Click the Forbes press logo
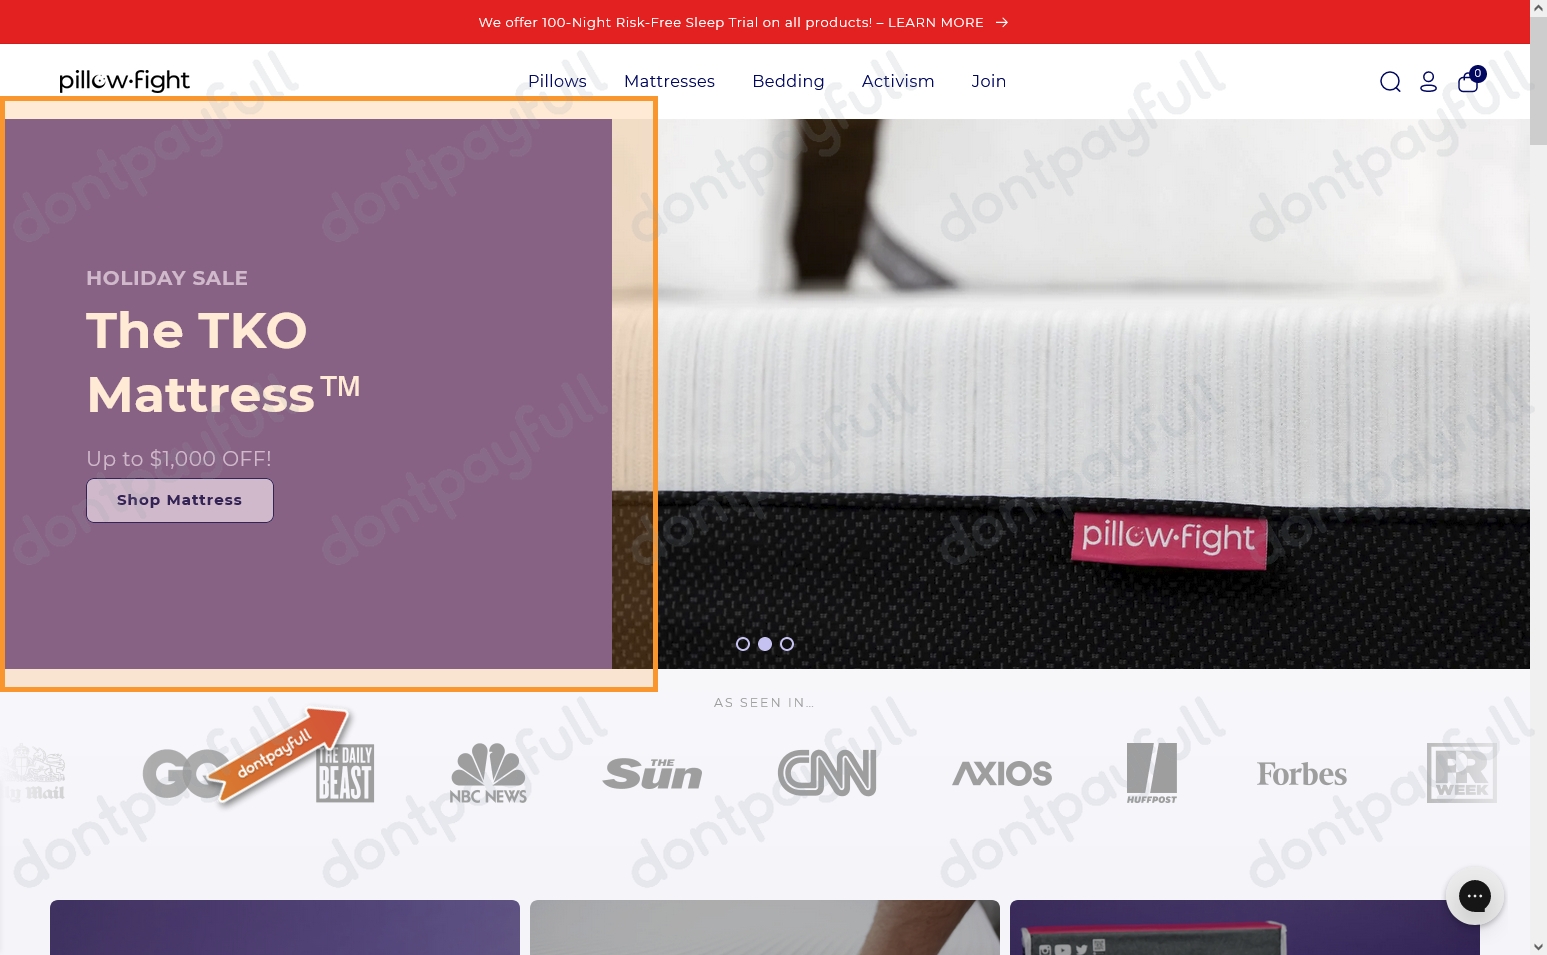This screenshot has width=1547, height=955. click(x=1301, y=773)
